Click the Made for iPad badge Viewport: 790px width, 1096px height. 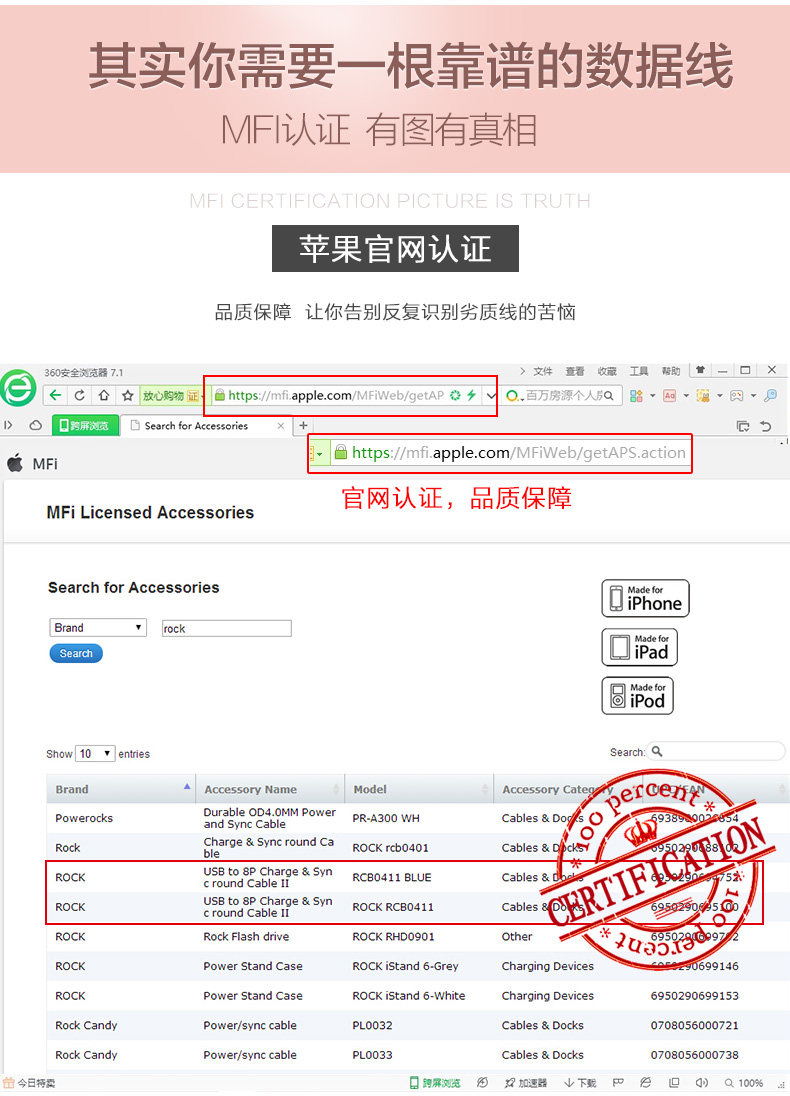(x=640, y=647)
